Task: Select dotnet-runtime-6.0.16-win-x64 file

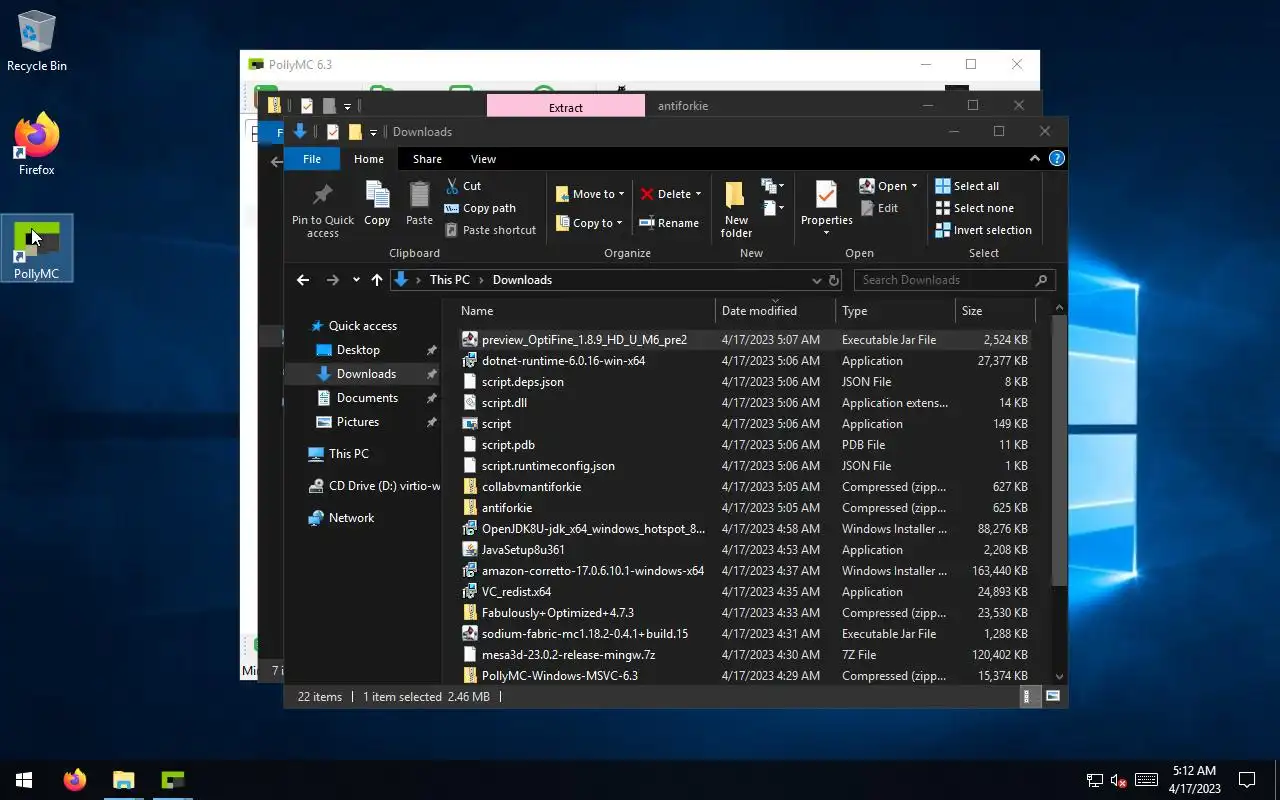Action: click(563, 361)
